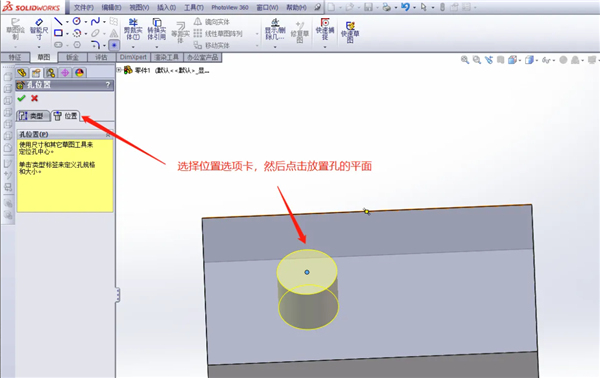Click the panel splitter handle on the left panel edge

click(118, 295)
